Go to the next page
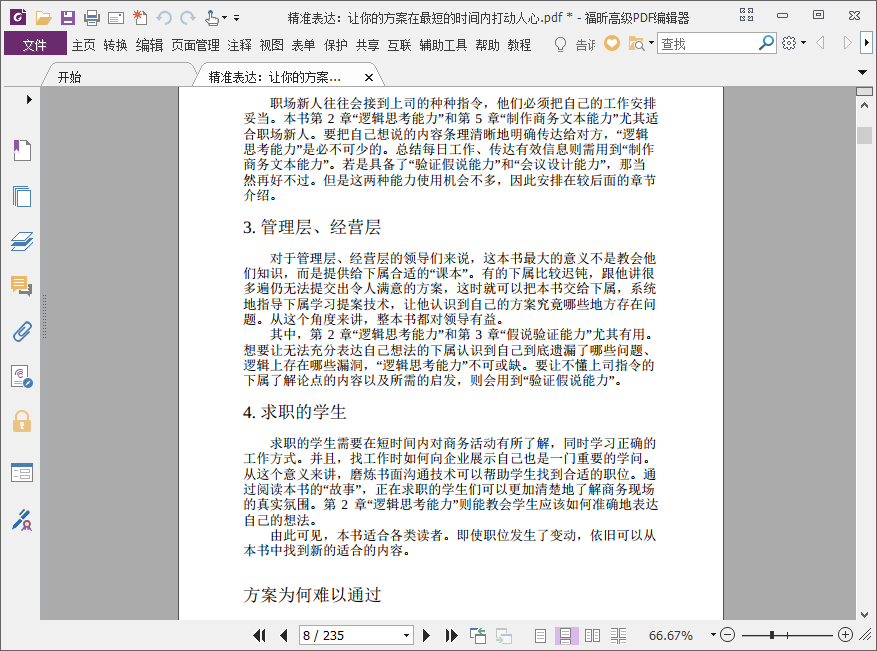877x651 pixels. pos(426,635)
